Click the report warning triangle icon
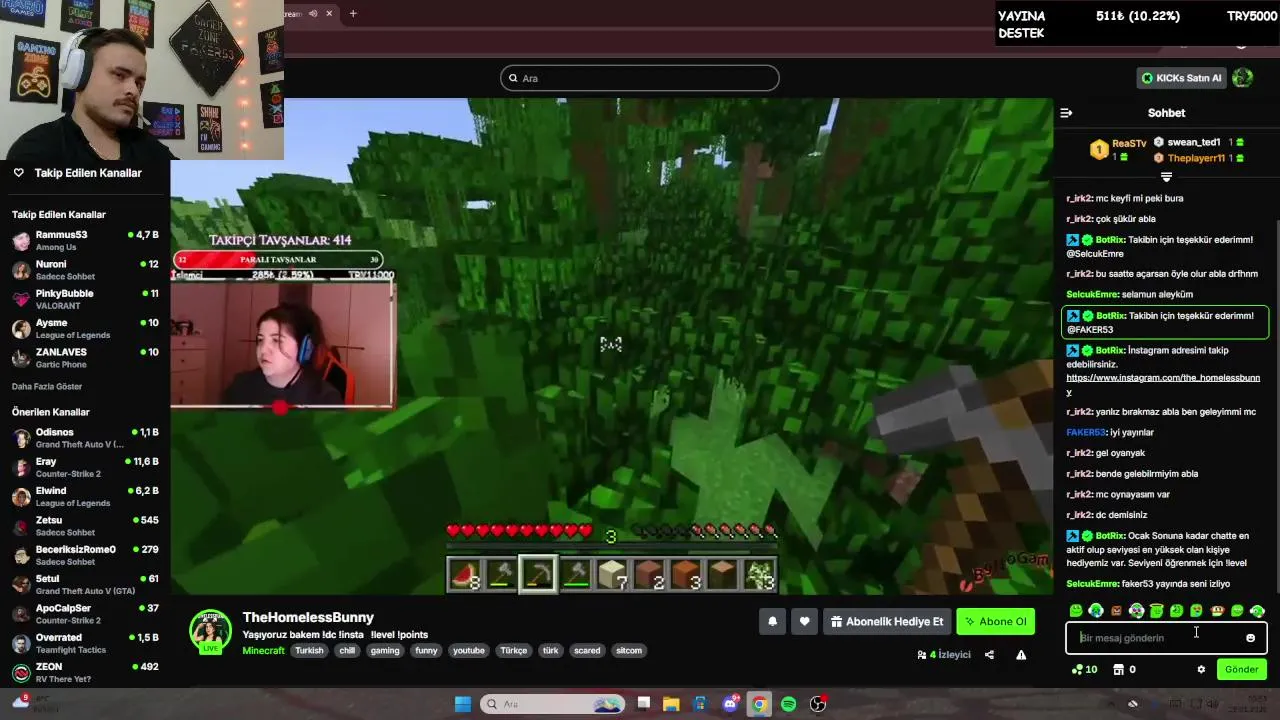The image size is (1280, 720). pyautogui.click(x=1021, y=655)
